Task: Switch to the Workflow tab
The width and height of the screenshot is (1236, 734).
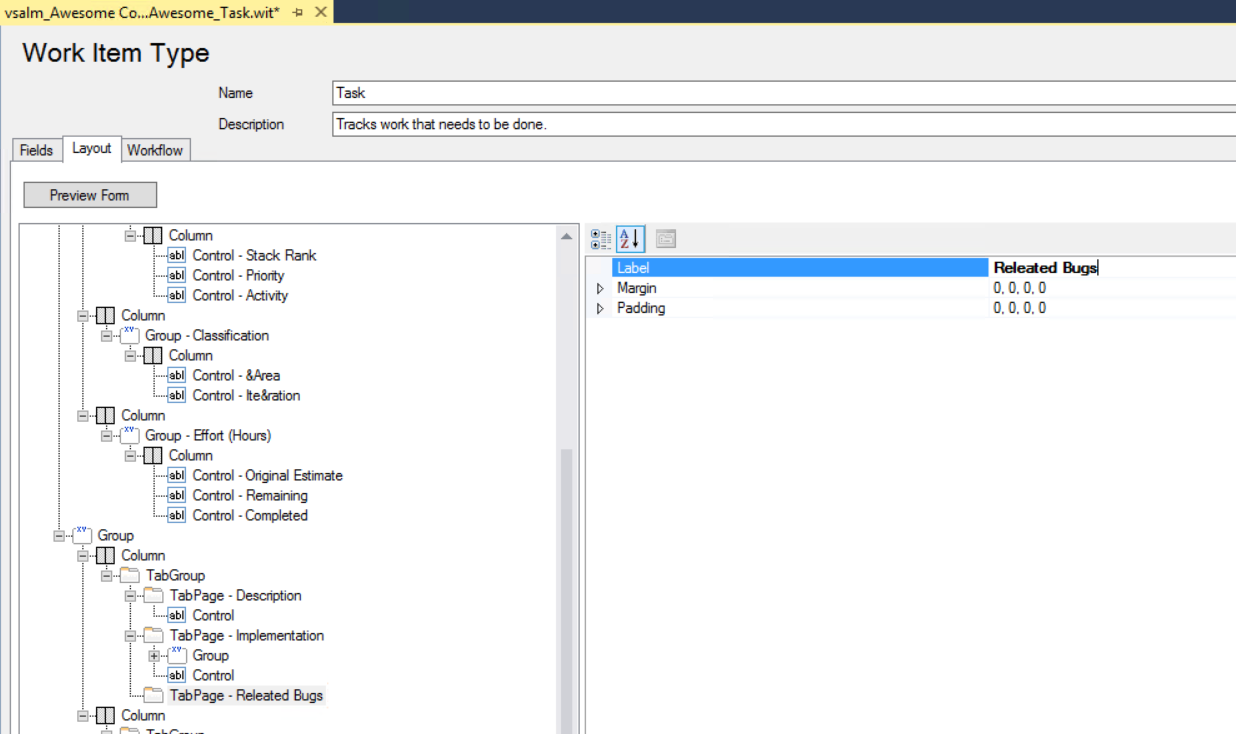Action: pos(155,150)
